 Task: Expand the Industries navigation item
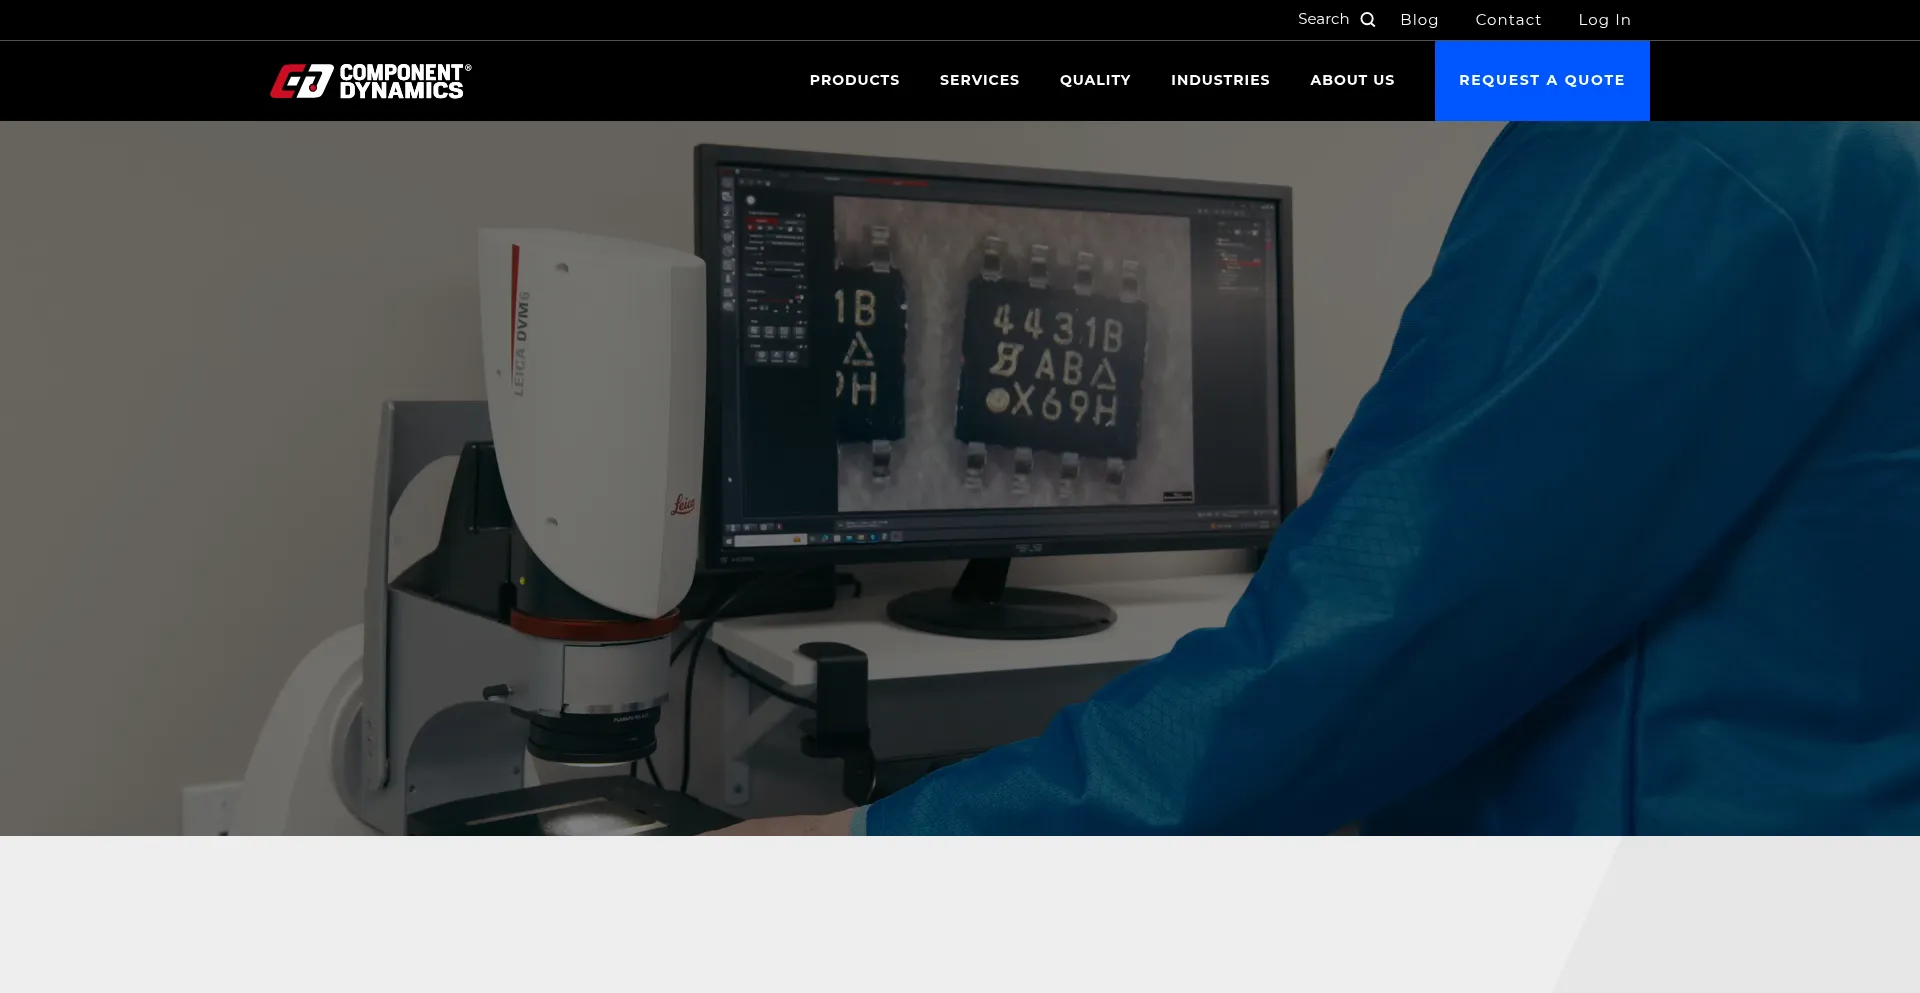click(x=1220, y=80)
